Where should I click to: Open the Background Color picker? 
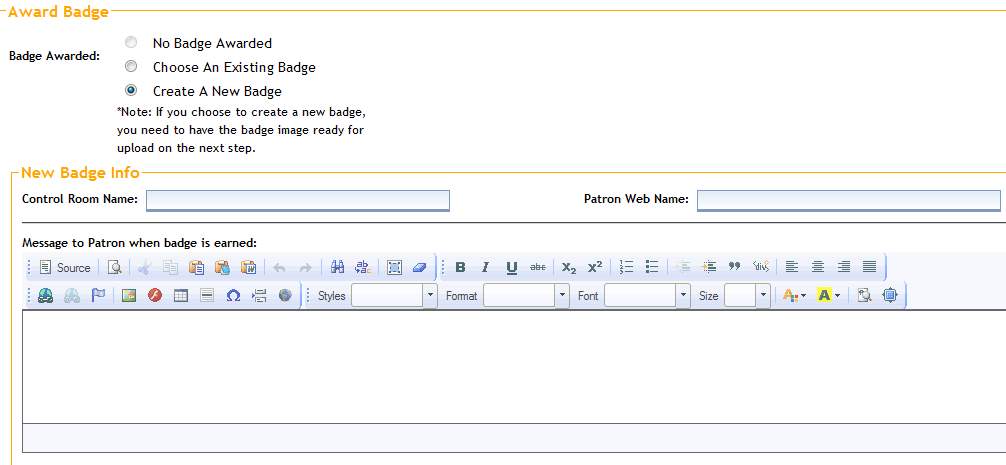pos(828,296)
